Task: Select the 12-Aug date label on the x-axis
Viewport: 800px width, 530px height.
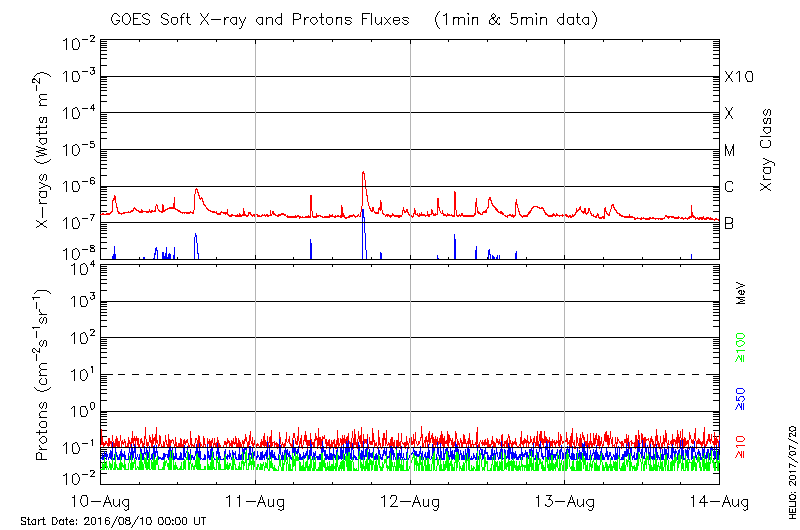Action: click(x=410, y=500)
